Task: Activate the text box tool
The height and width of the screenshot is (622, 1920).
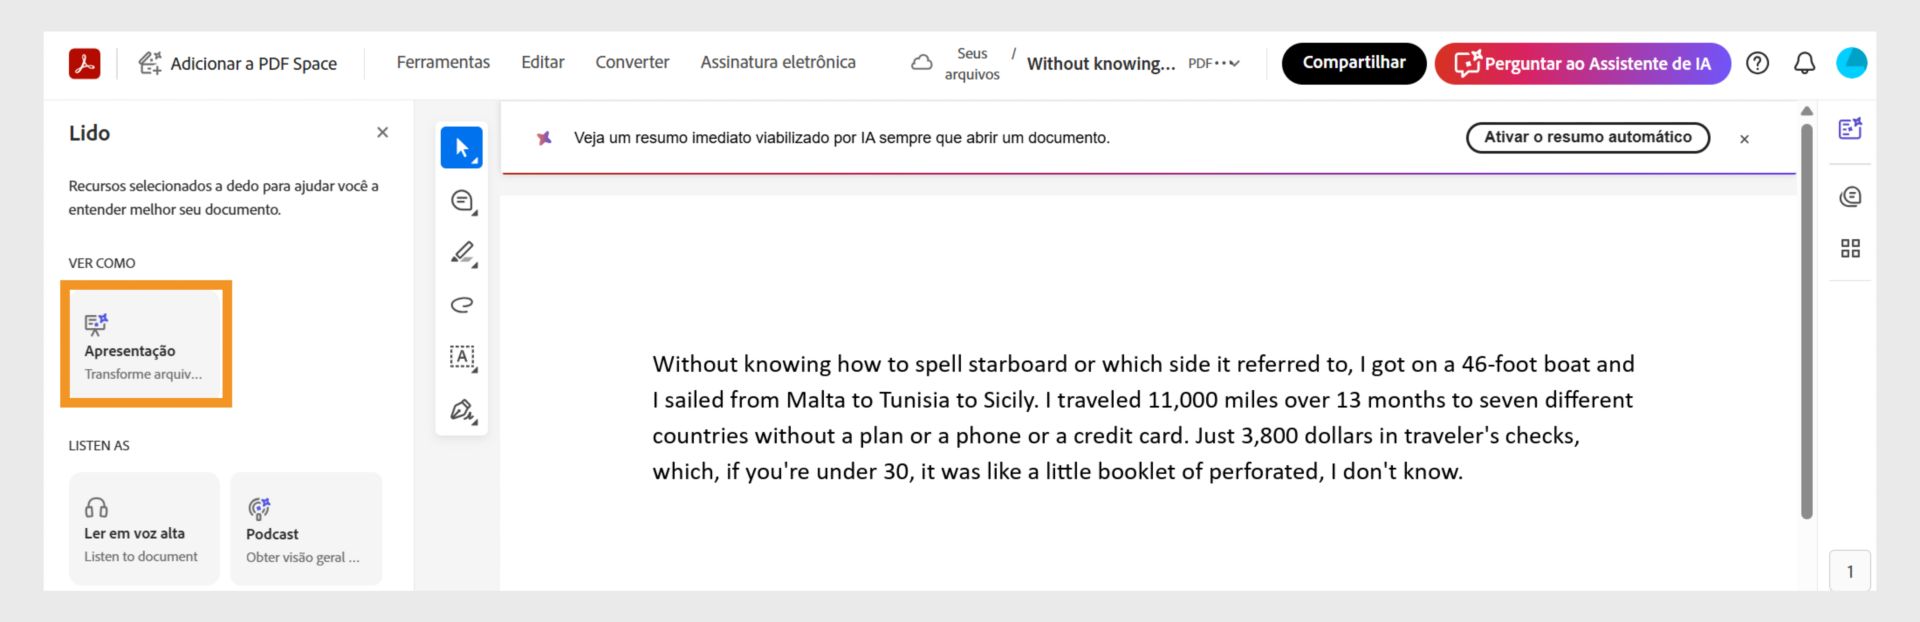Action: (x=462, y=357)
